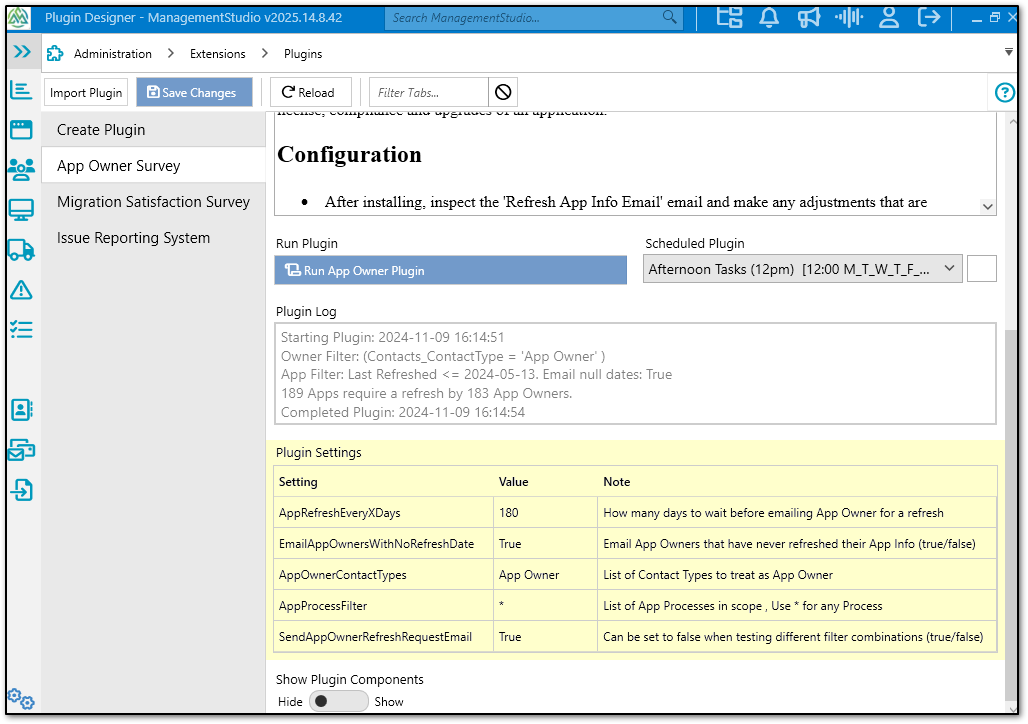This screenshot has height=724, width=1028.
Task: Click the AppRefreshEveryXDays setting name
Action: pos(340,513)
